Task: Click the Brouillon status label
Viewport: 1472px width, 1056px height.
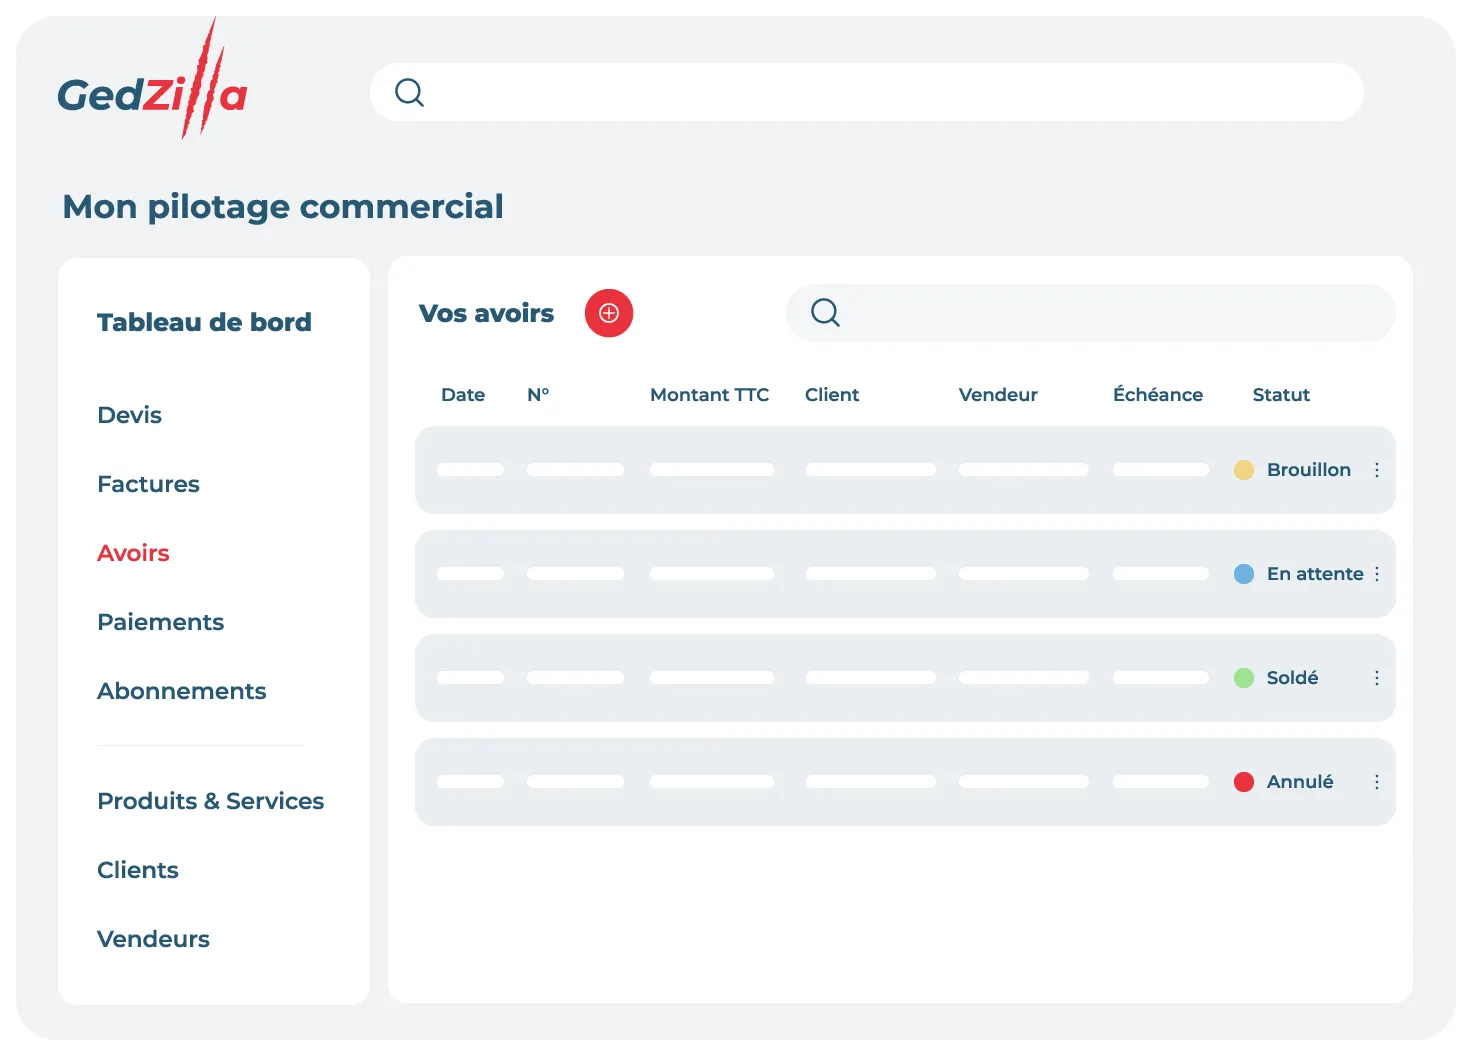Action: pos(1308,470)
